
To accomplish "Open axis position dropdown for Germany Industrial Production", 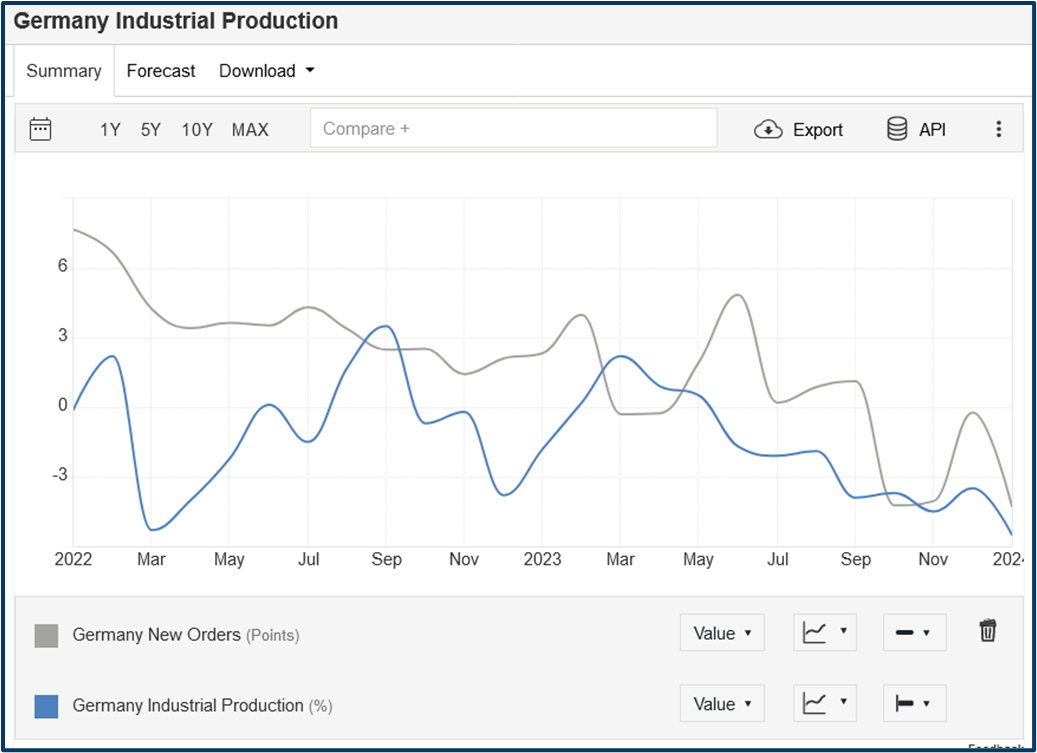I will tap(914, 704).
